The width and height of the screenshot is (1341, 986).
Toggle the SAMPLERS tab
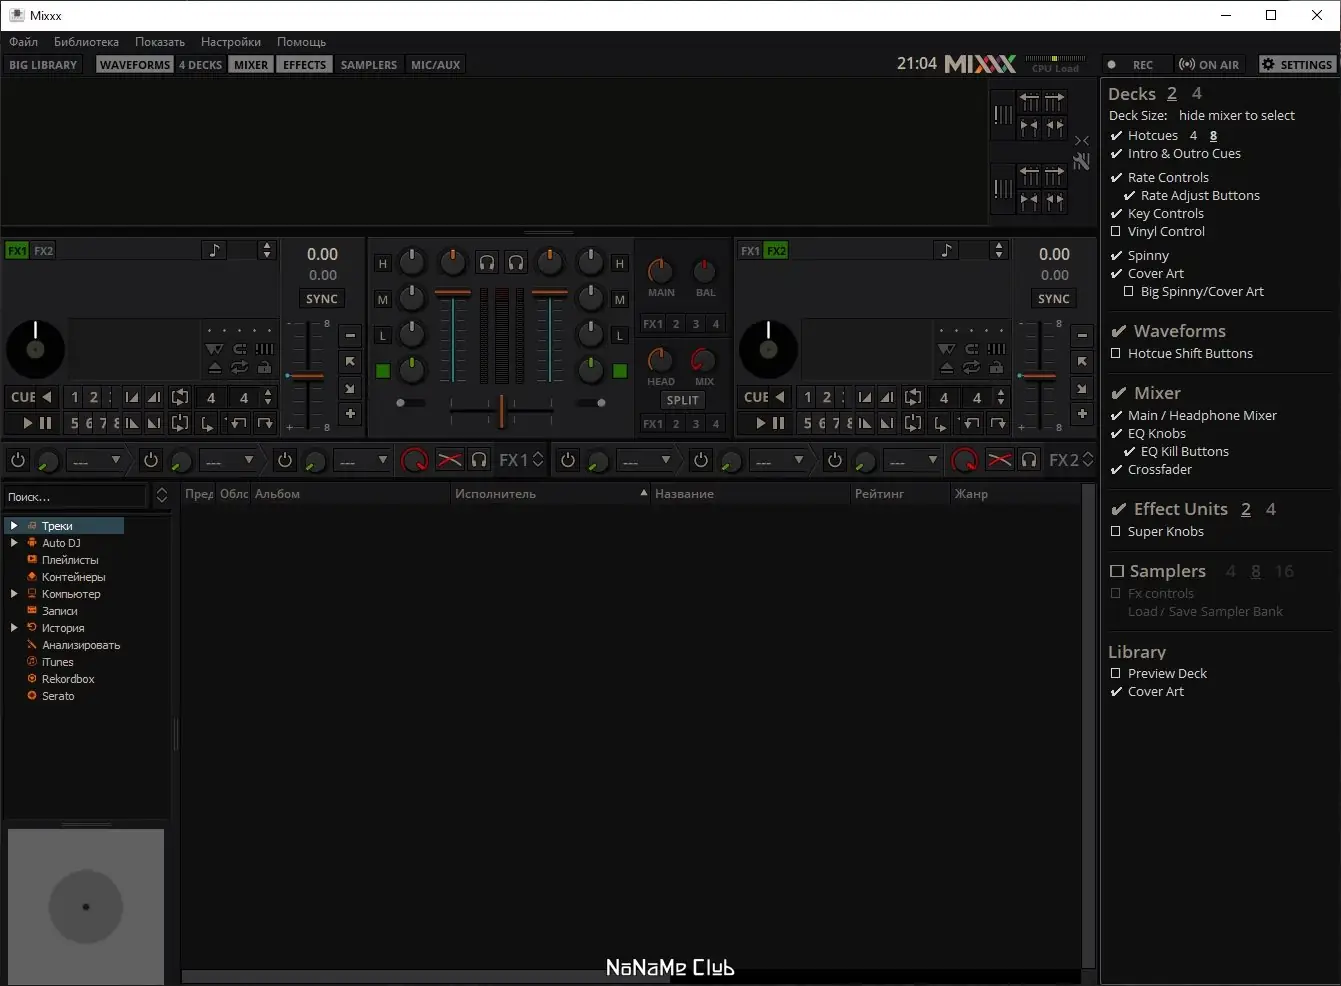369,65
